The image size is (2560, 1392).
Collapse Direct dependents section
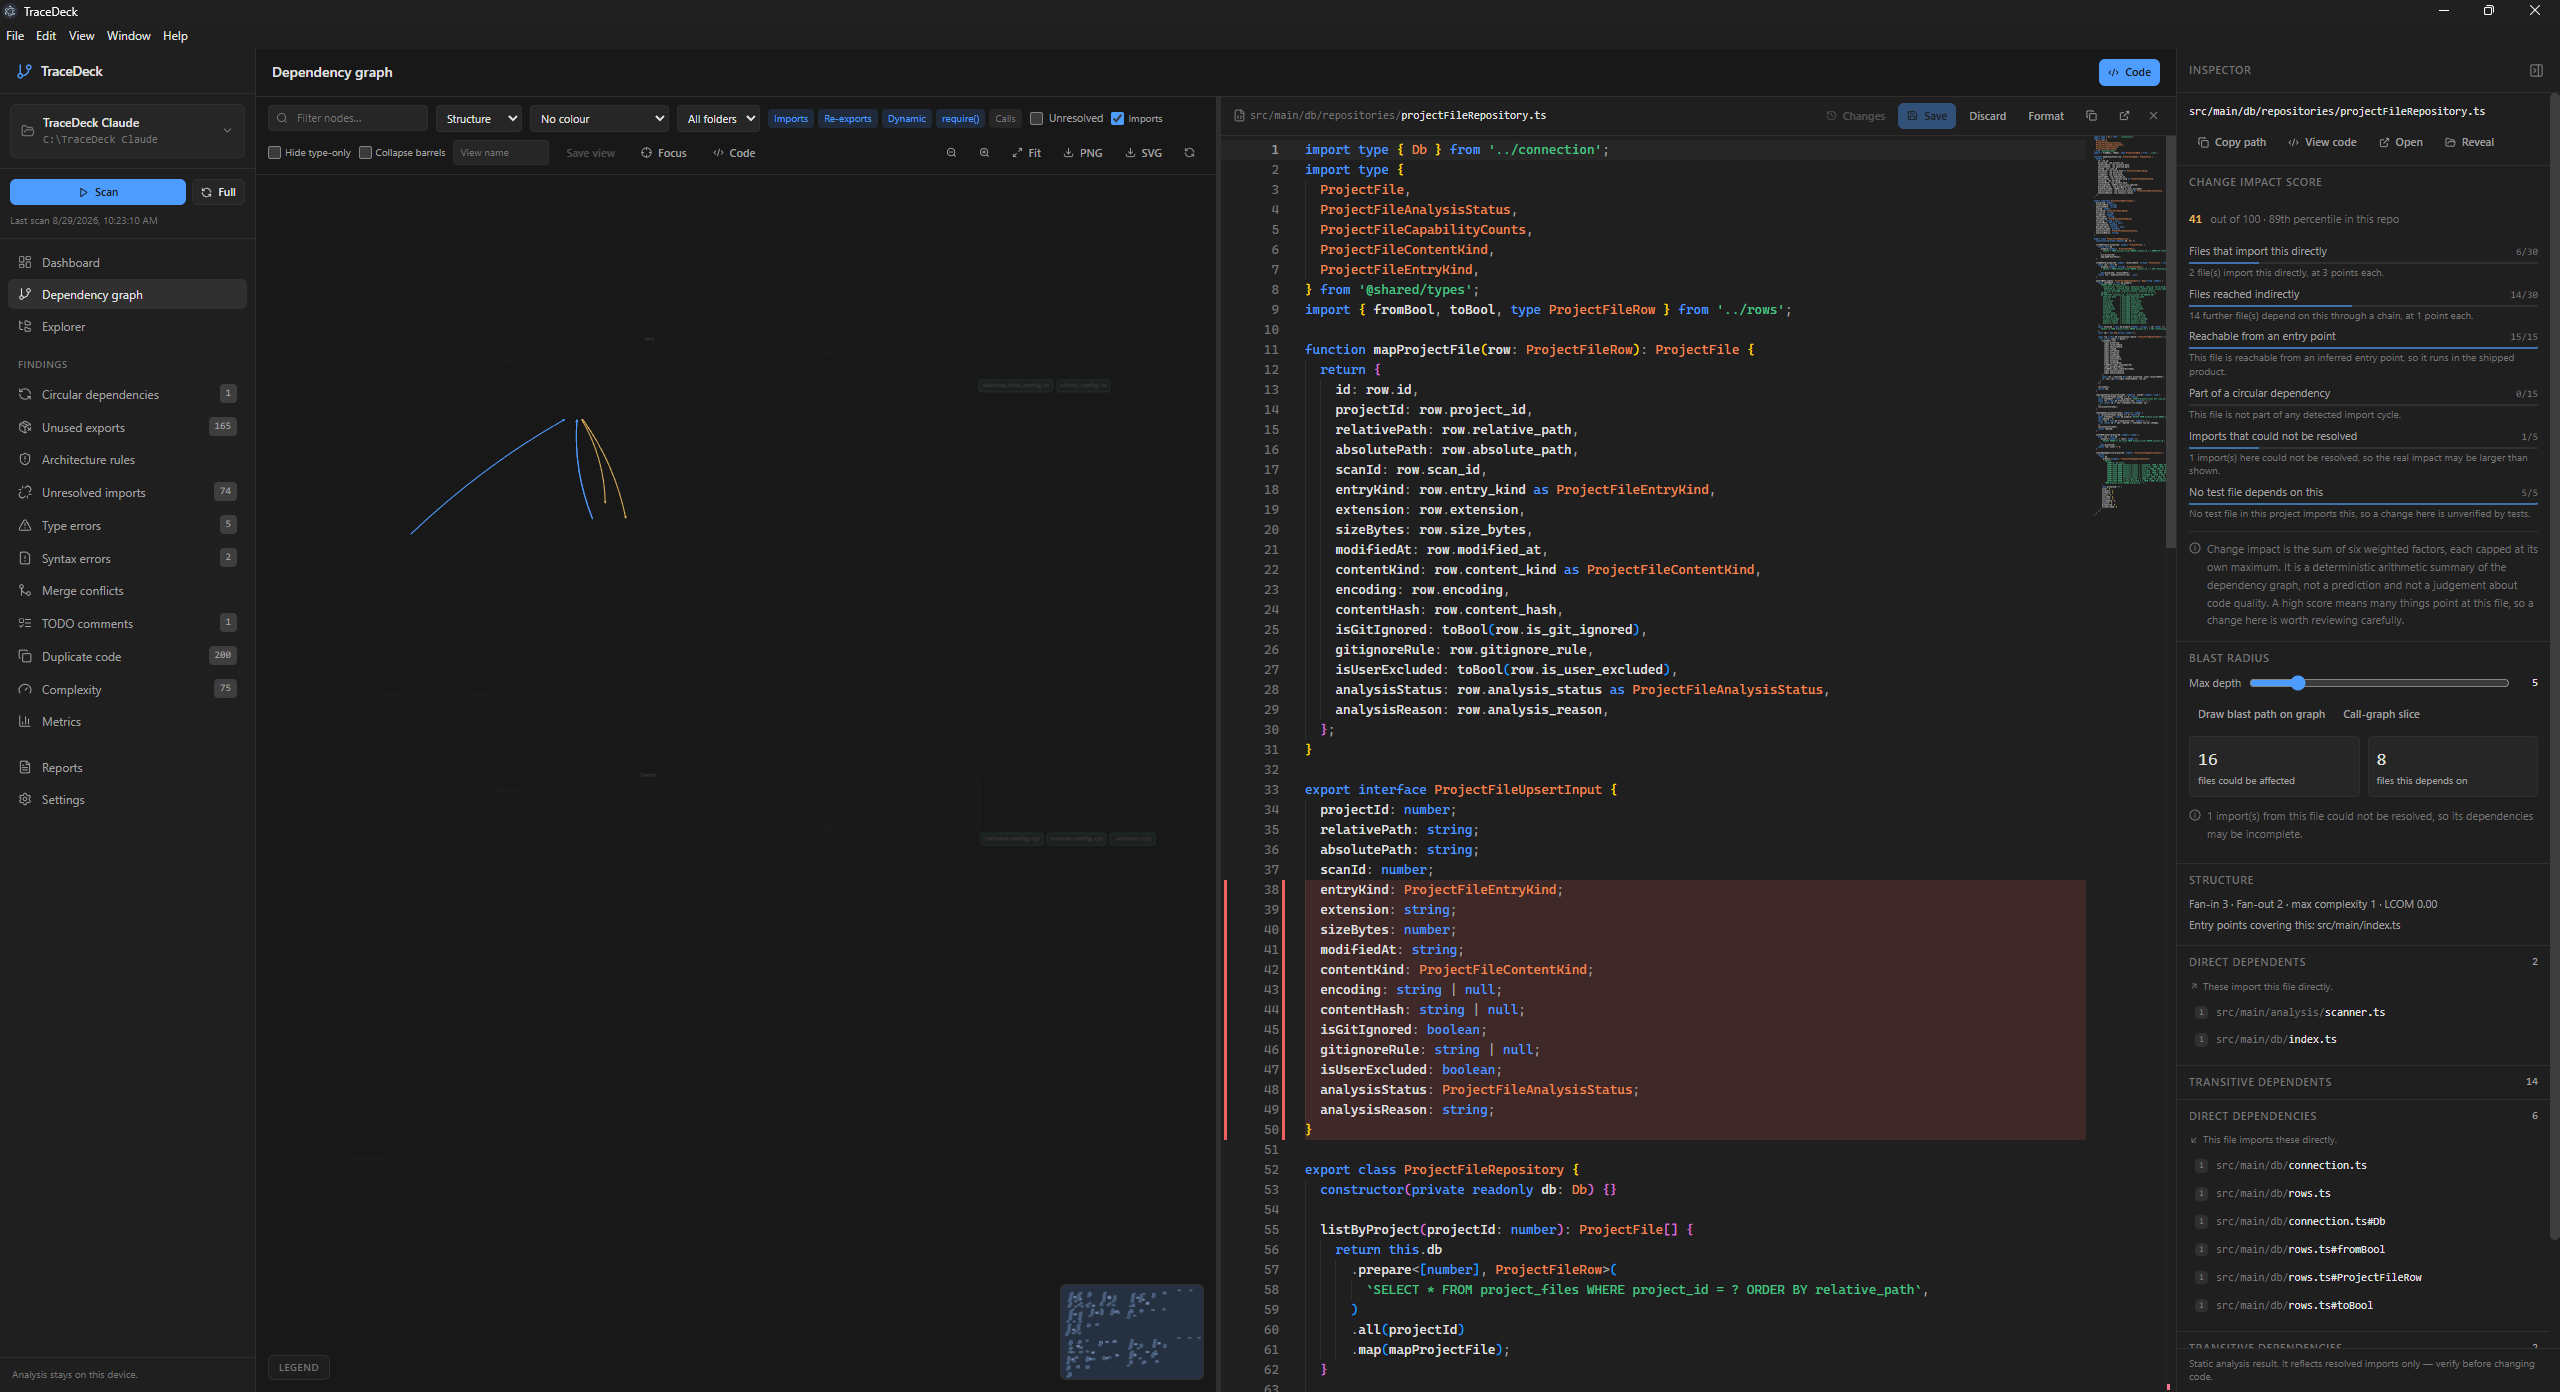2362,962
